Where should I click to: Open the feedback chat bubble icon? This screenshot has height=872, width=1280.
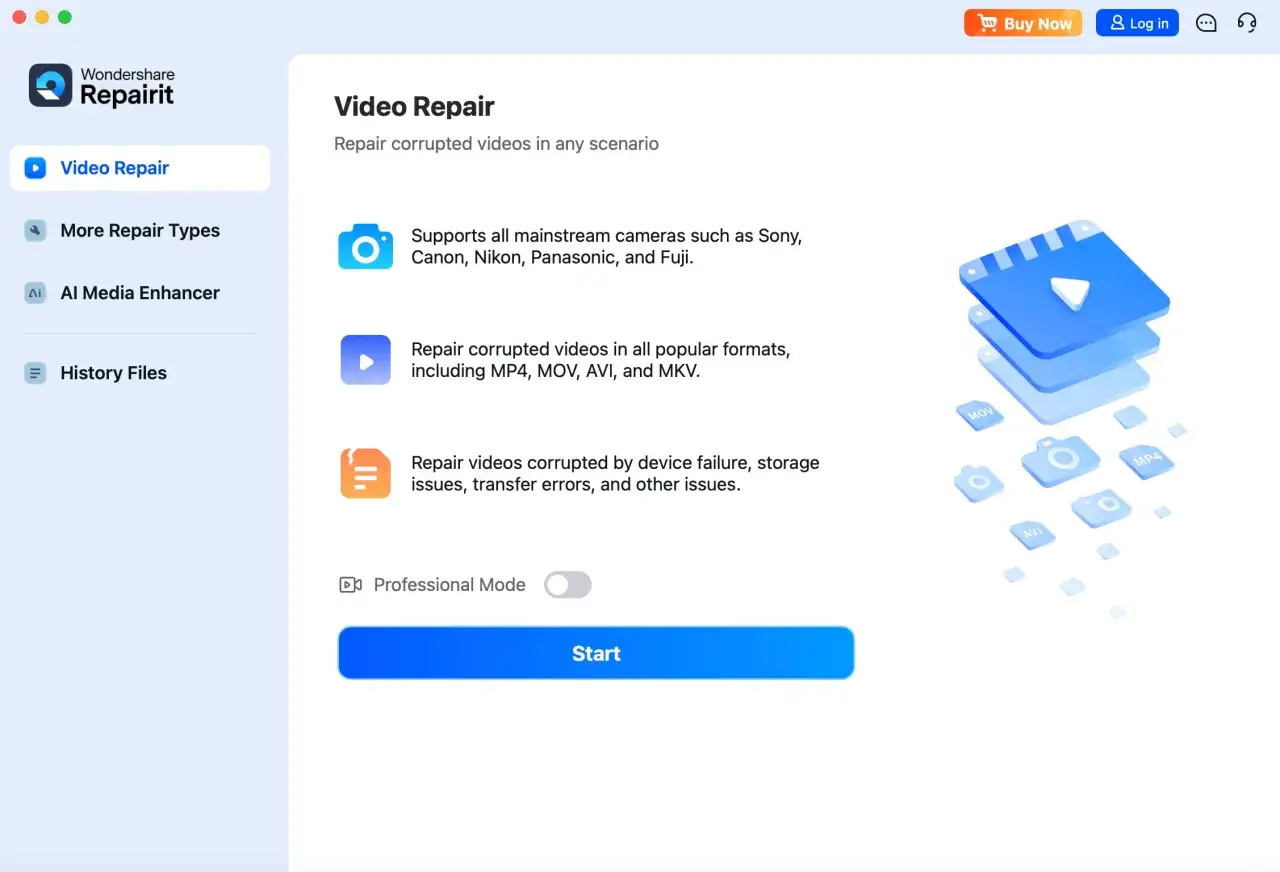click(x=1206, y=23)
